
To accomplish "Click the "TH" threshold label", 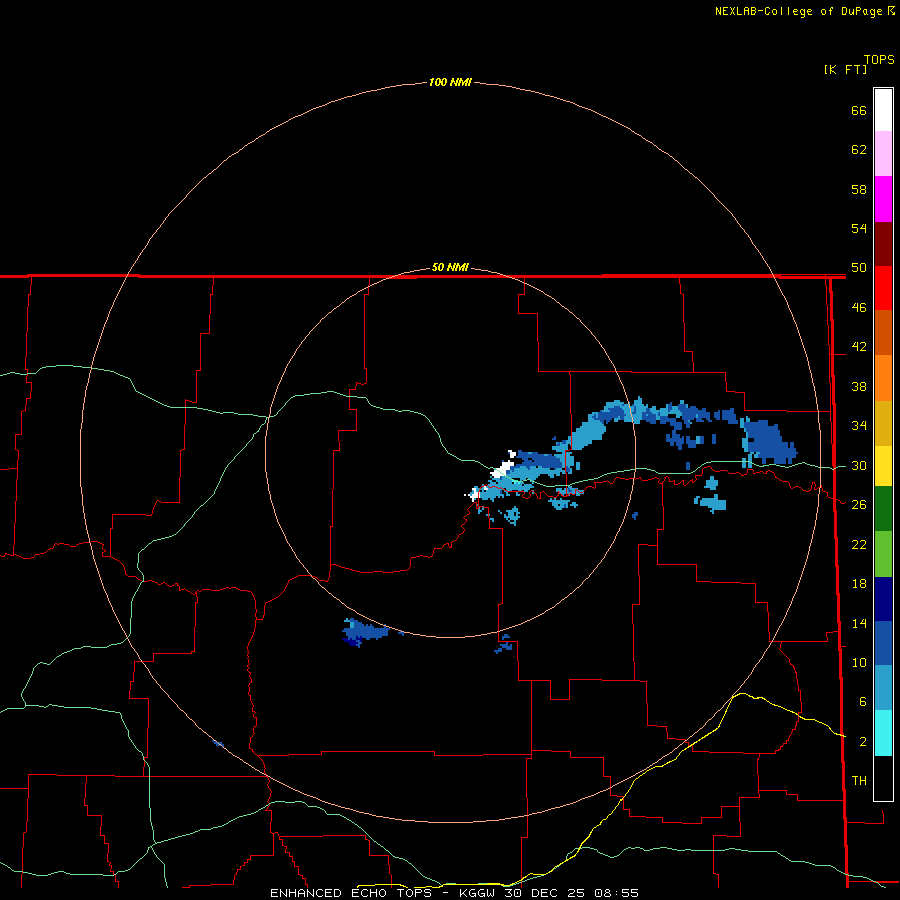I will [x=859, y=781].
